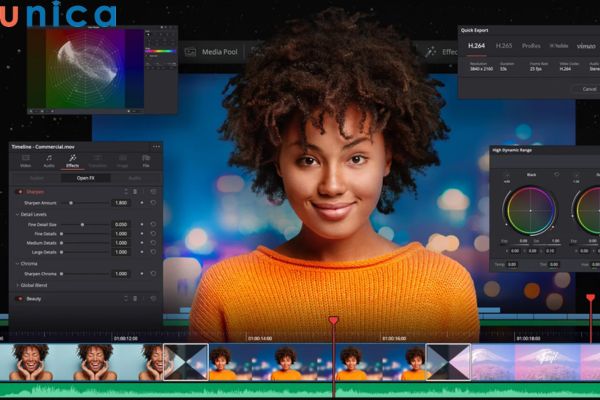This screenshot has width=600, height=400.
Task: Add keyframe for Sharpen Chroma
Action: click(x=142, y=274)
